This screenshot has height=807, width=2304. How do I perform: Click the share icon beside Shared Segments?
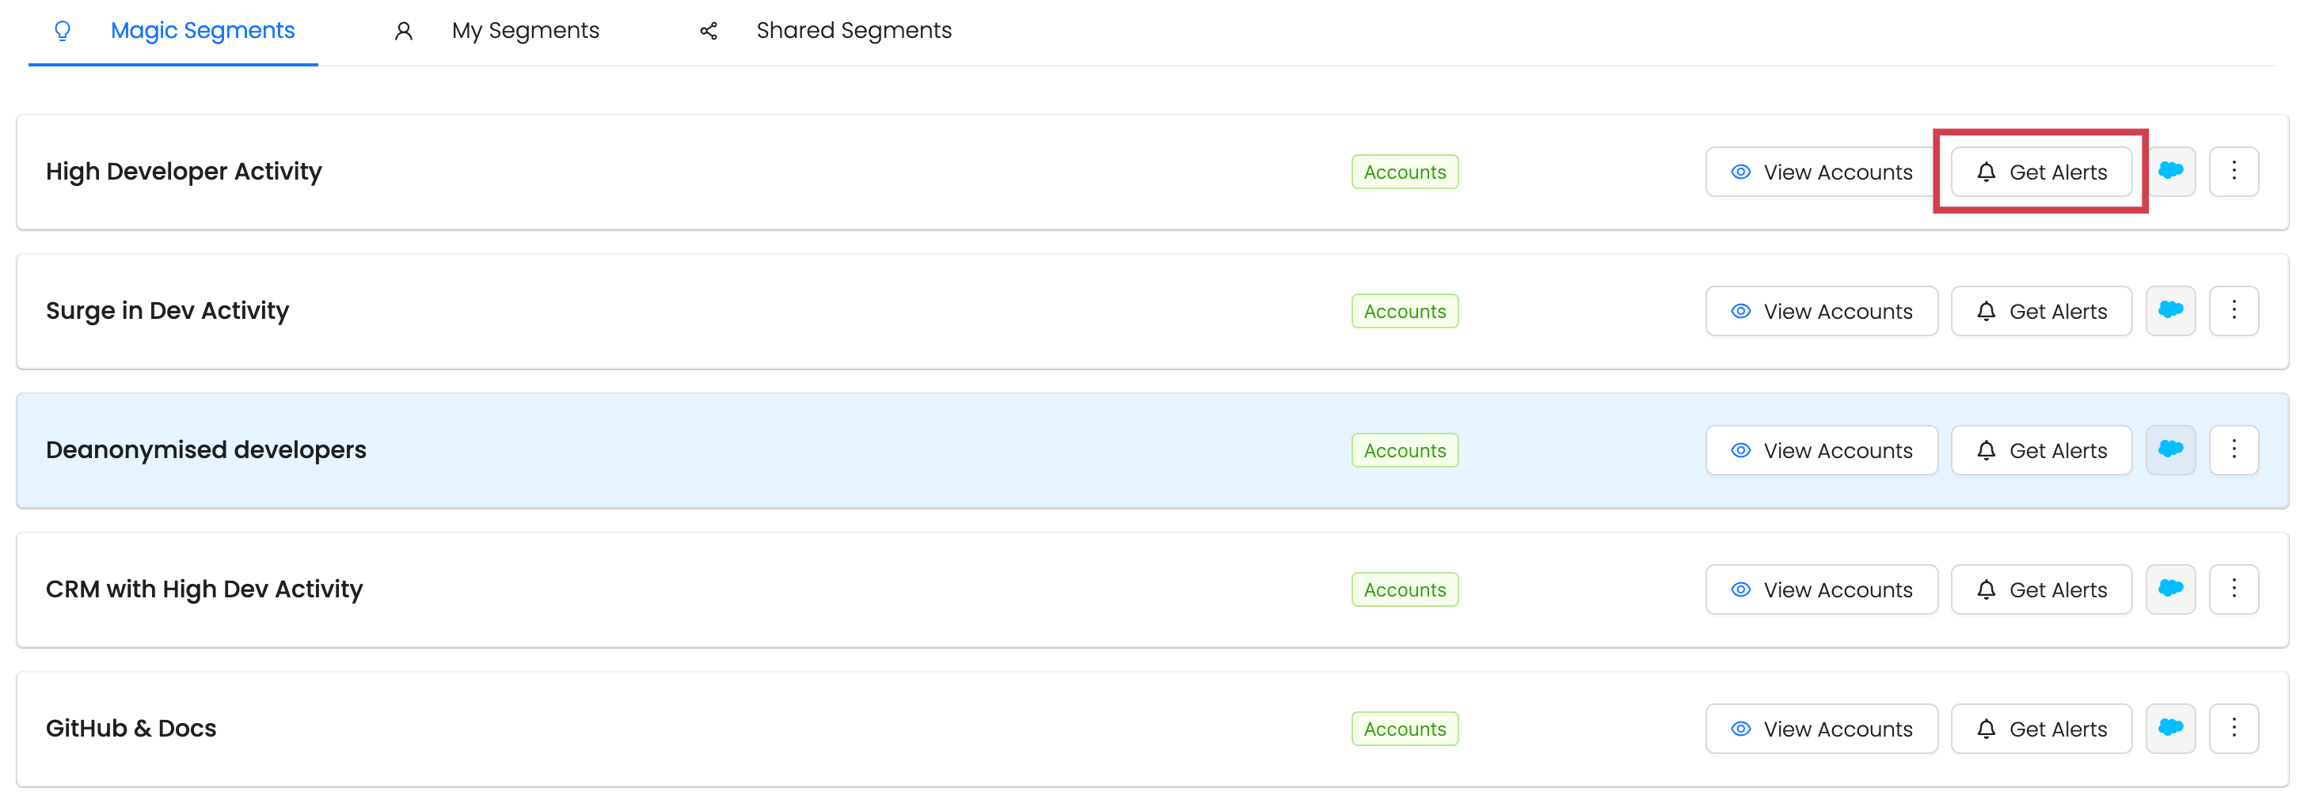(708, 31)
